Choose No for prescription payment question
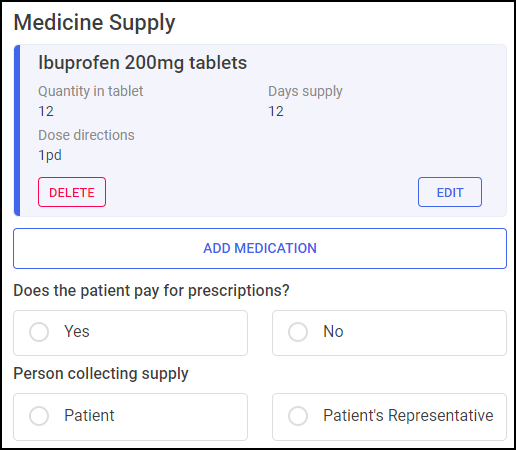The height and width of the screenshot is (450, 516). (389, 333)
